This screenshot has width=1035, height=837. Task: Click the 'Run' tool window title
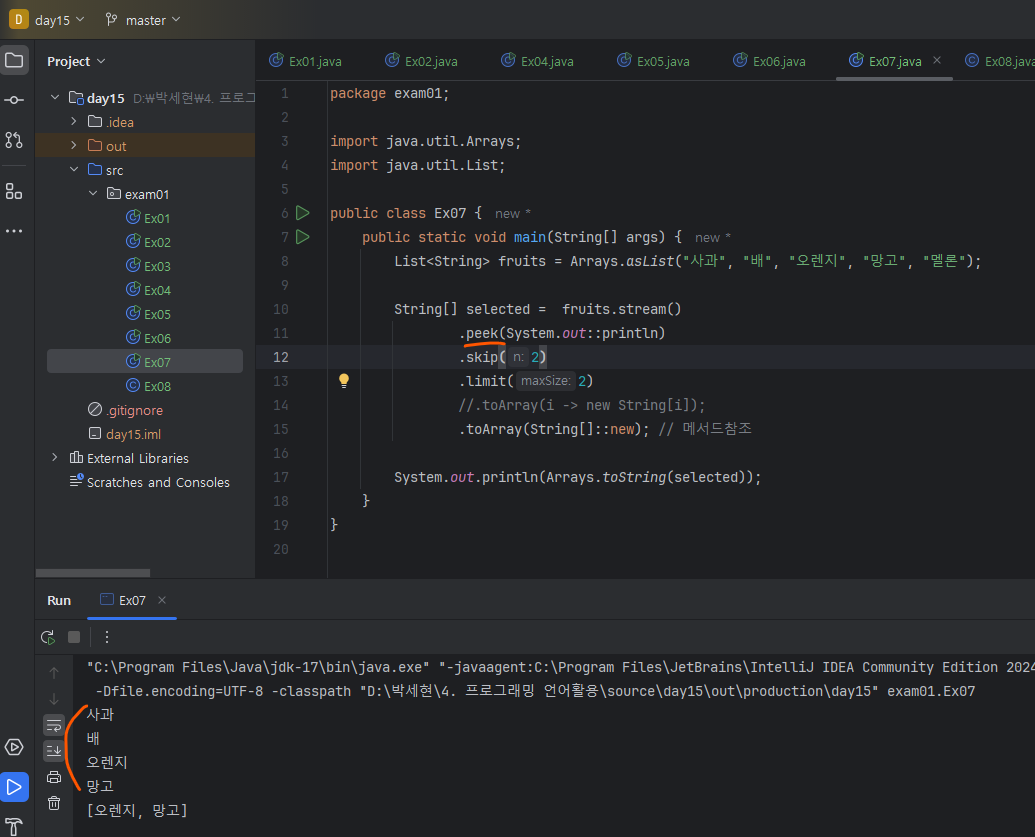tap(59, 600)
